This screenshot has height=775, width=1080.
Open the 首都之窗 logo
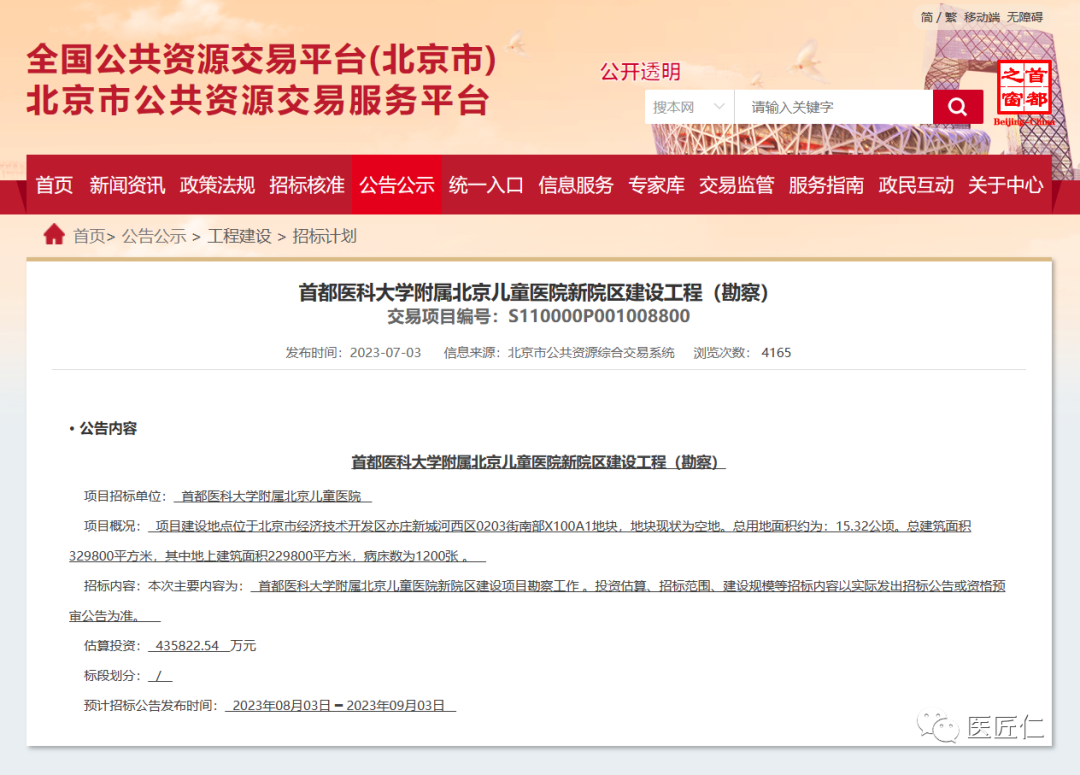click(1024, 92)
